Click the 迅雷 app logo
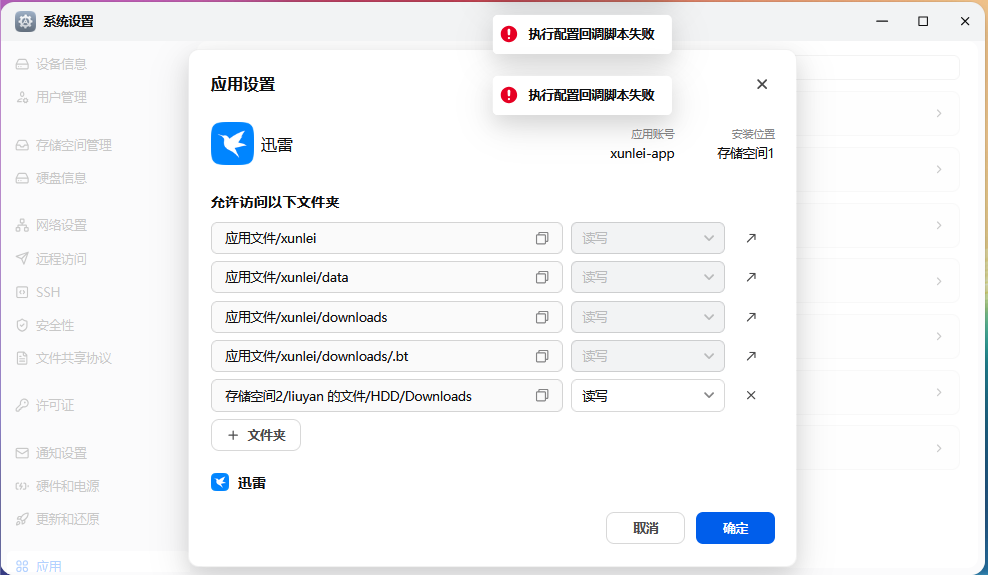This screenshot has height=575, width=988. pyautogui.click(x=233, y=144)
